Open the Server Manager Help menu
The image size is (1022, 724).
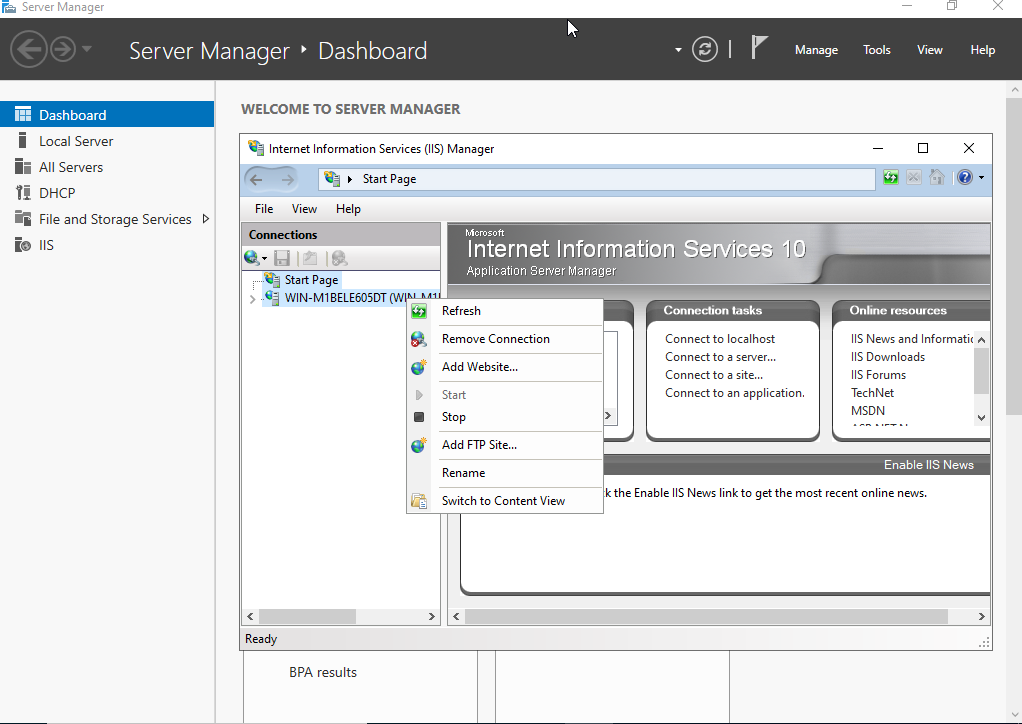coord(982,50)
